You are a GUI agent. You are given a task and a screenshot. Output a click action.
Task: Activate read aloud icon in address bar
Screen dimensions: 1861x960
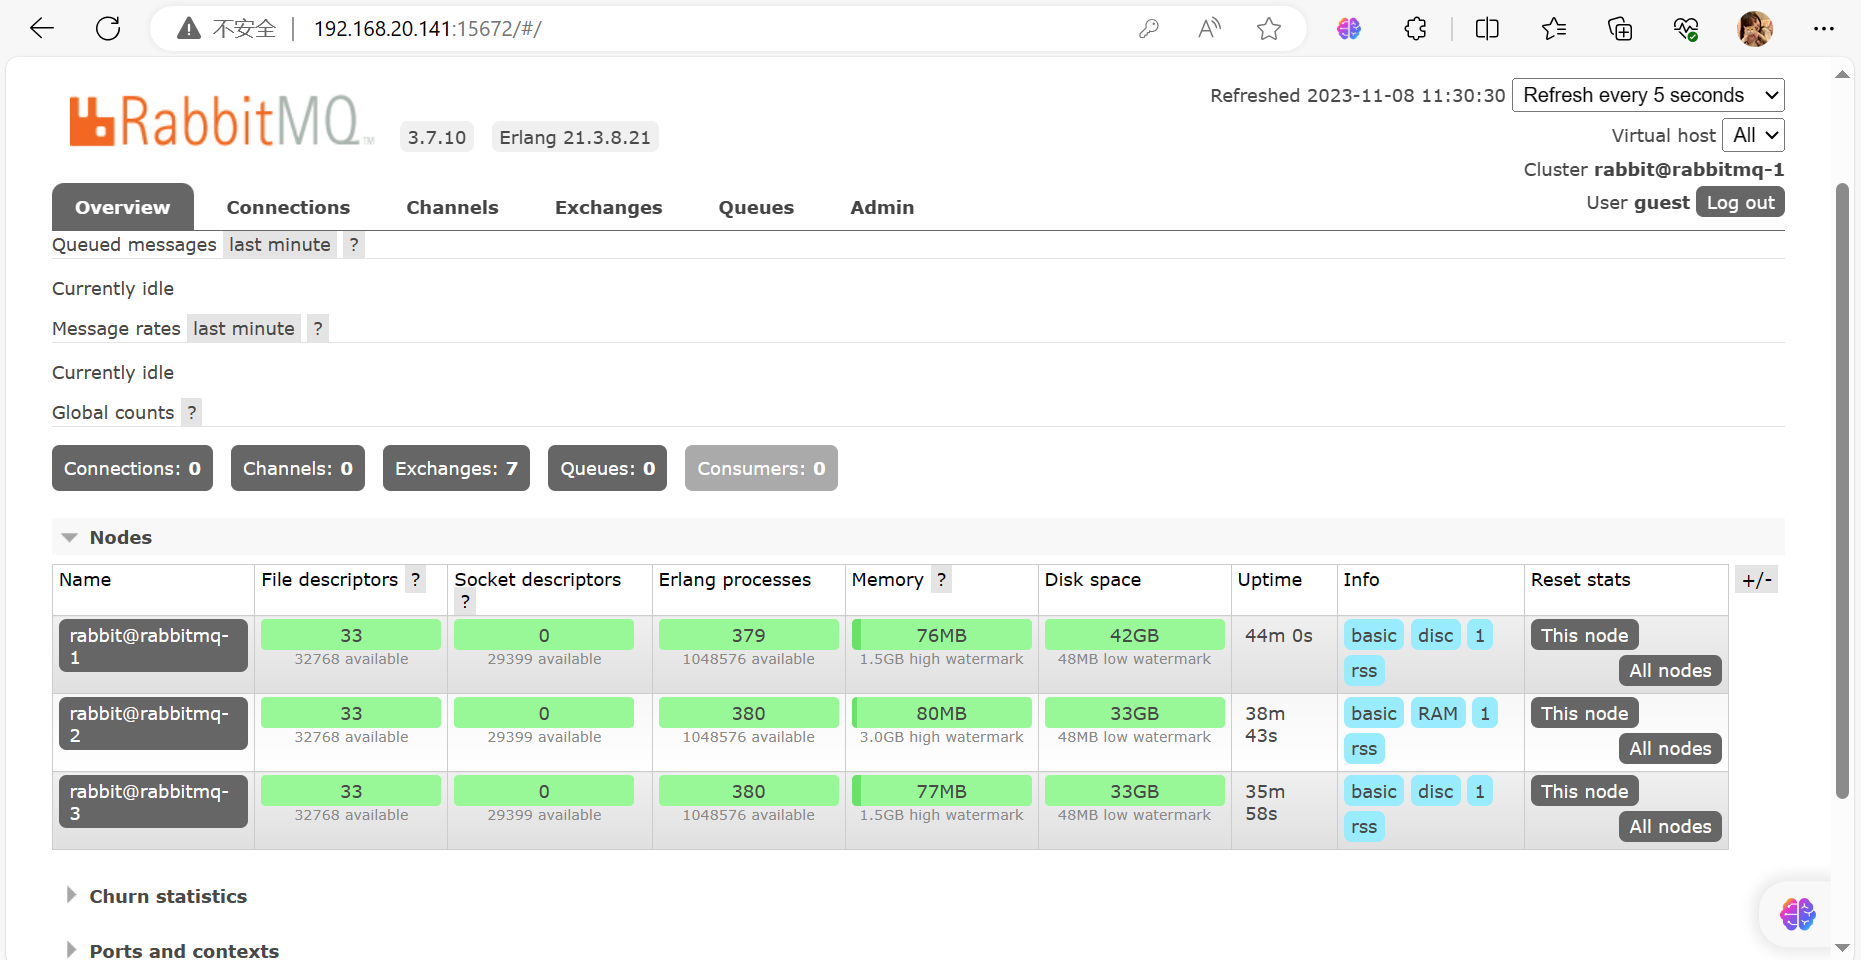tap(1209, 29)
